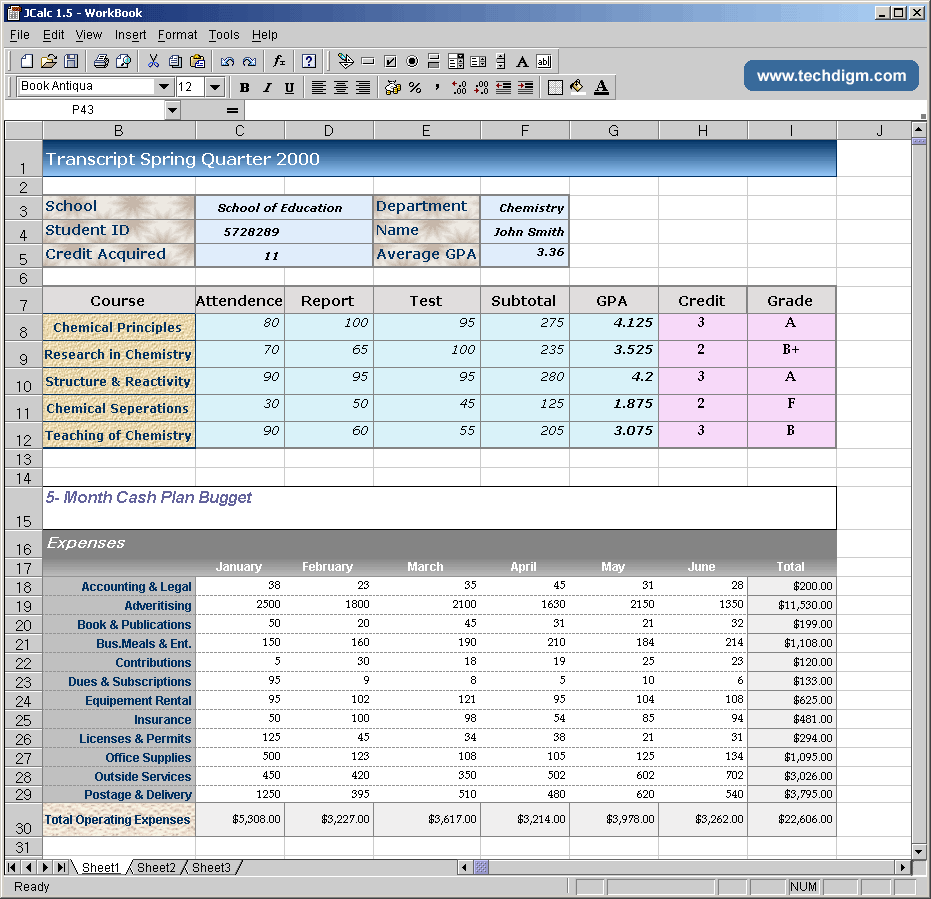Apply percent style formatting
Viewport: 931px width, 899px height.
click(x=415, y=88)
